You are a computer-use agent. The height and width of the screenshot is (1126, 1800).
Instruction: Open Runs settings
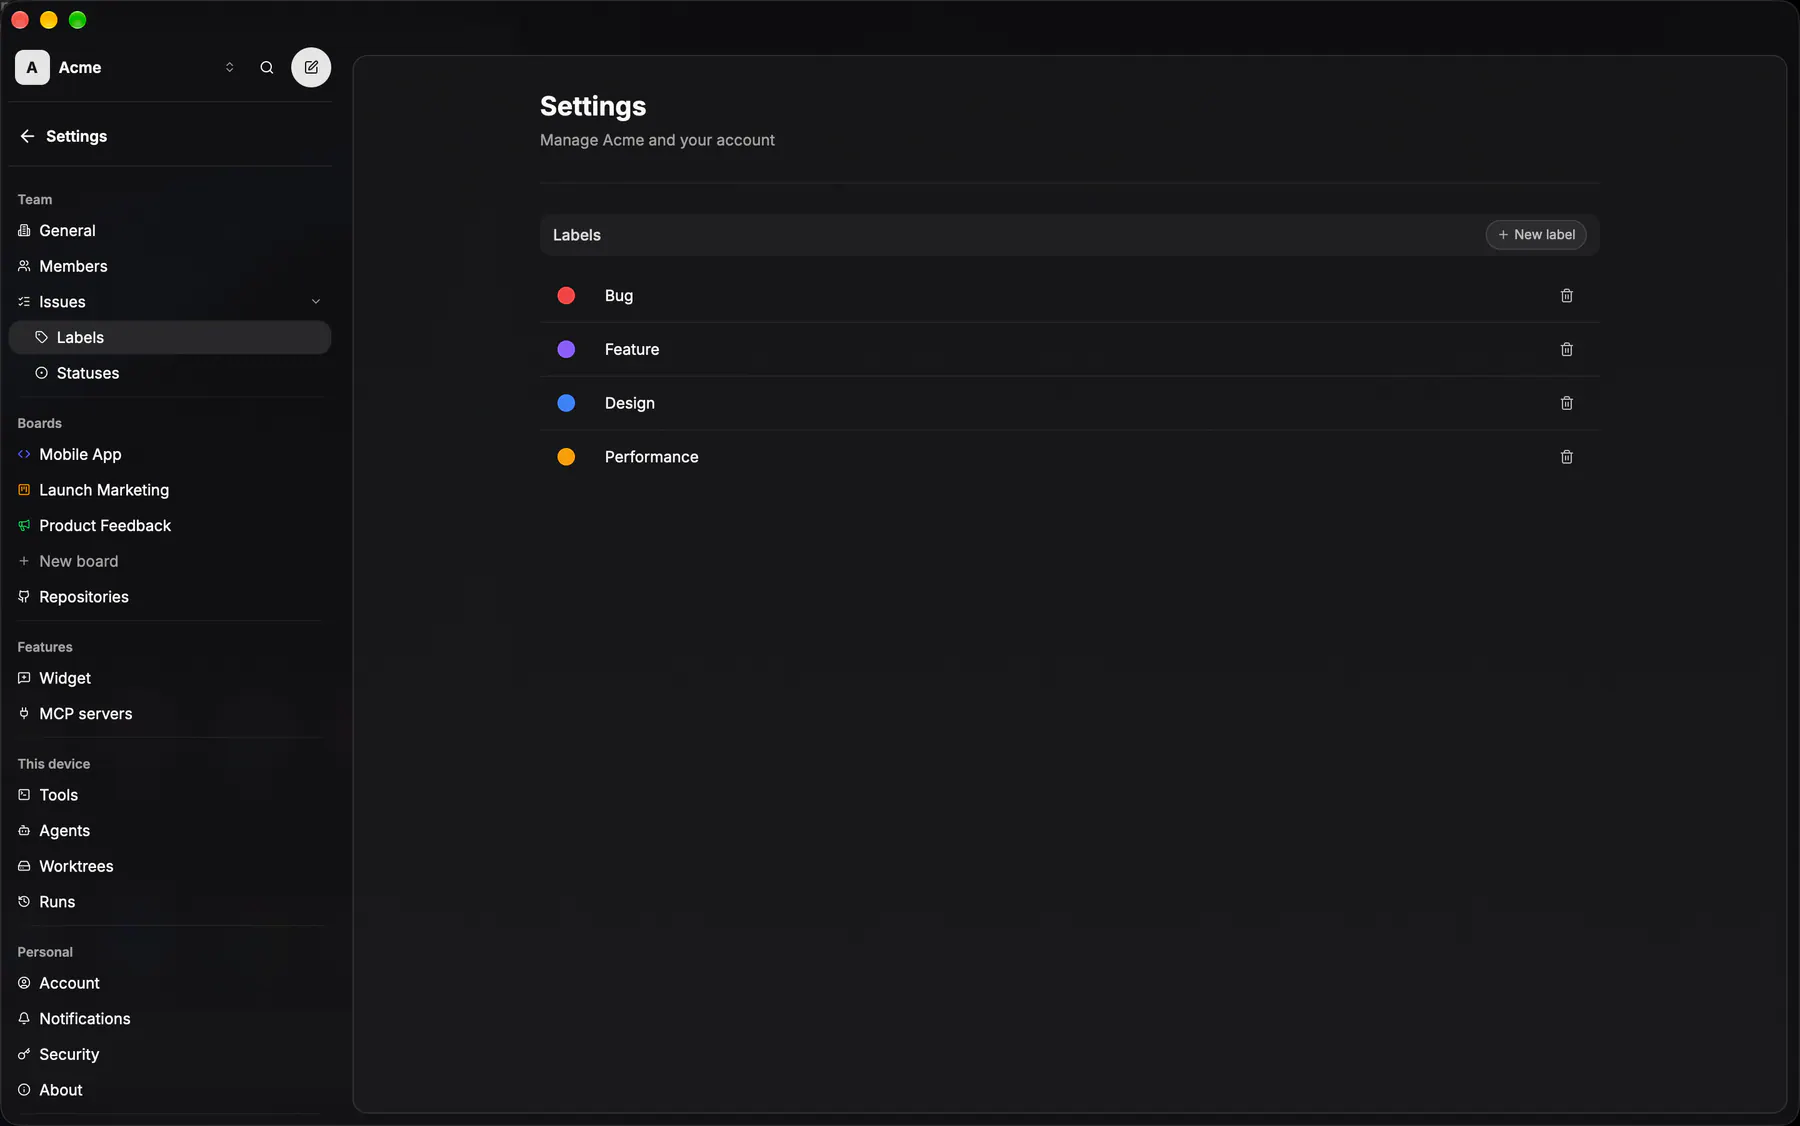point(170,902)
